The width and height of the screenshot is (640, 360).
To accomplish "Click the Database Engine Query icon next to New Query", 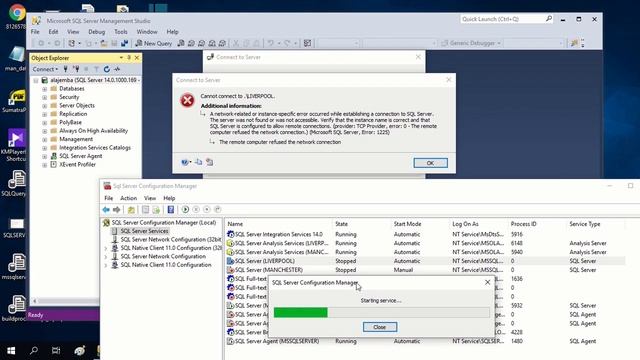I will [x=181, y=43].
